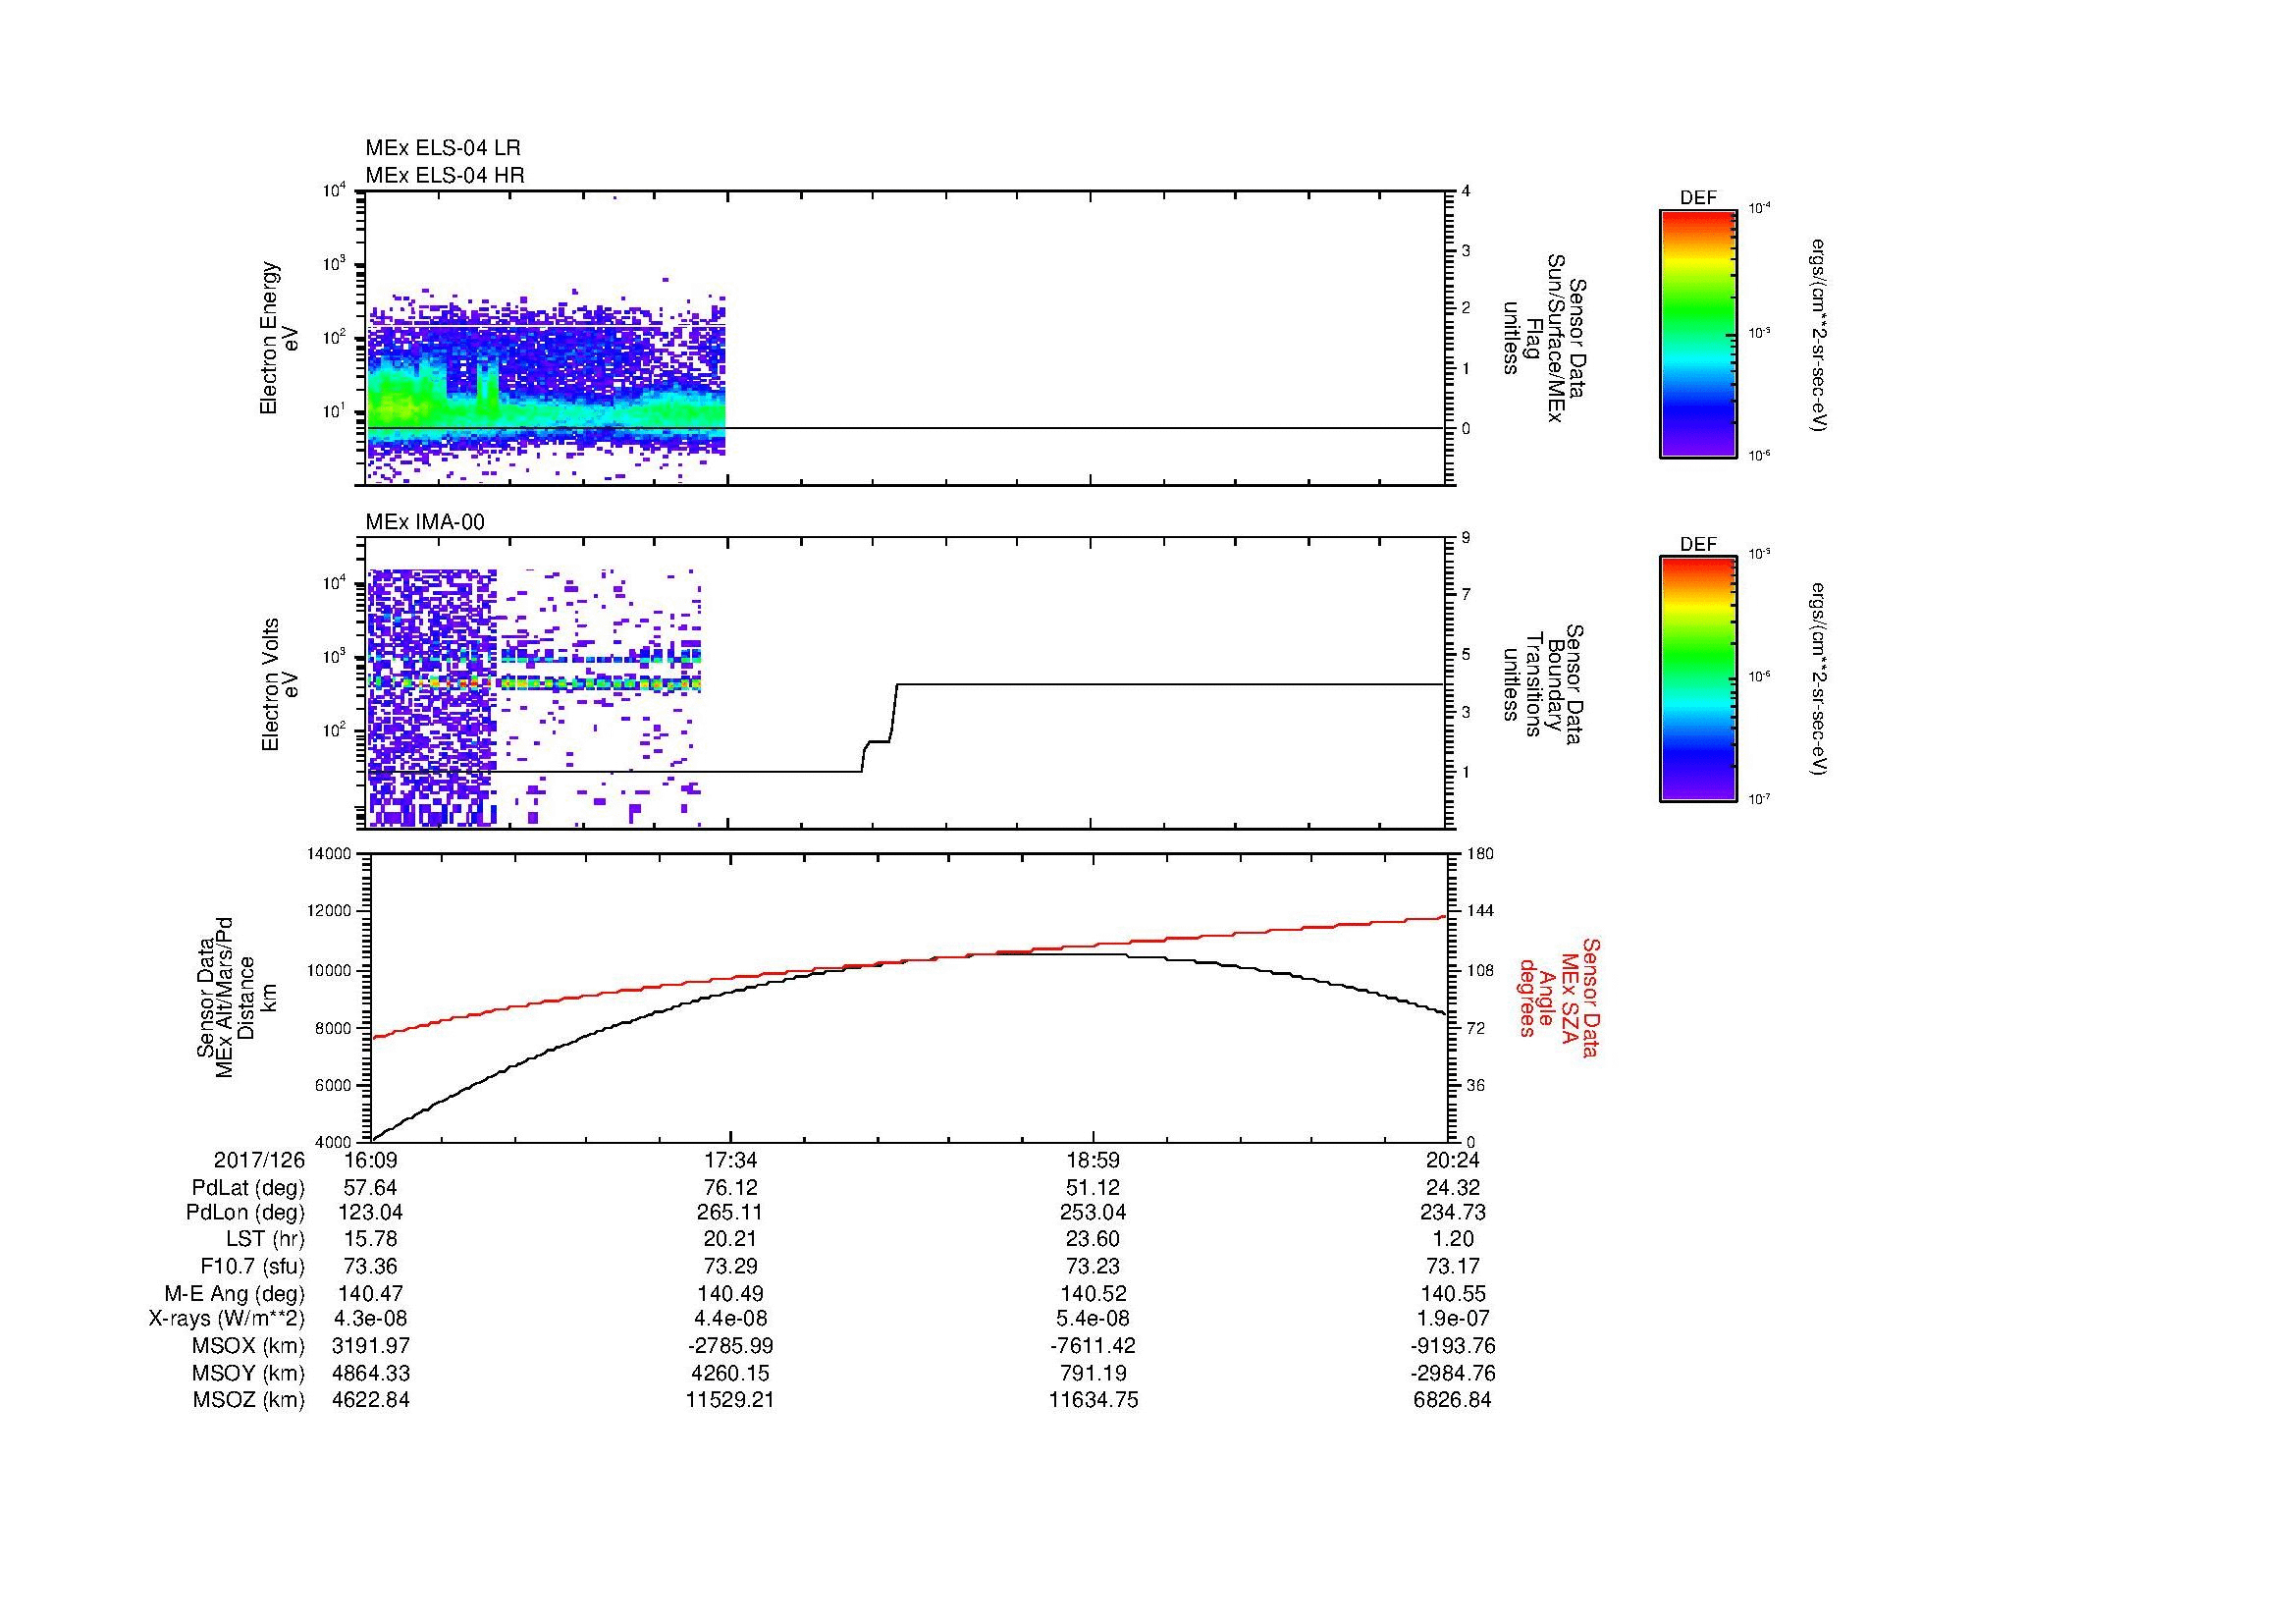Select the LST (hr) row label
This screenshot has width=2296, height=1623.
[x=265, y=1239]
